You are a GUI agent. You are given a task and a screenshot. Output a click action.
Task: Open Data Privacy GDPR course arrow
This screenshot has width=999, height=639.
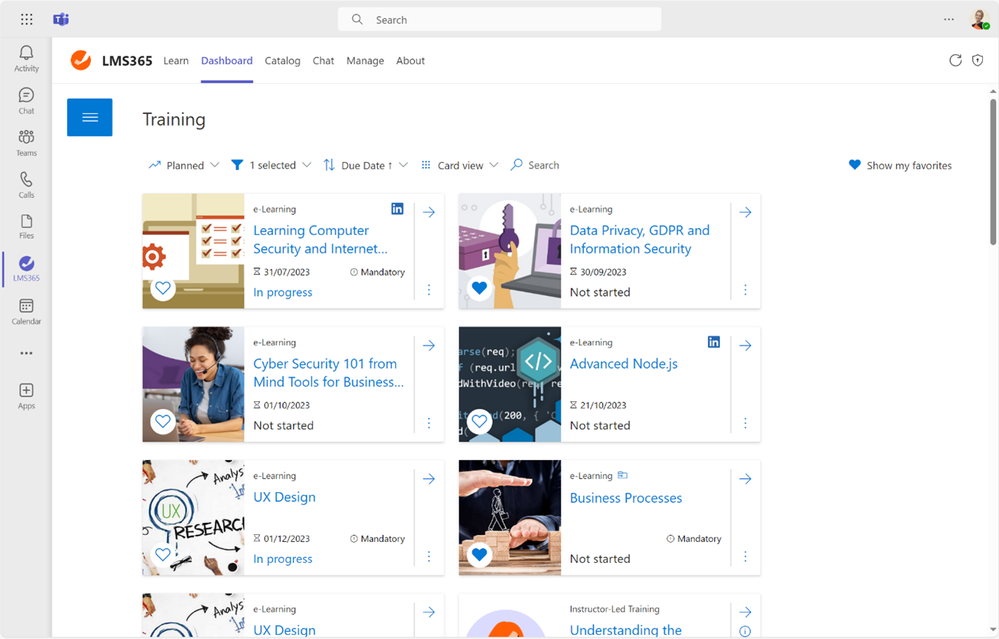(x=745, y=212)
